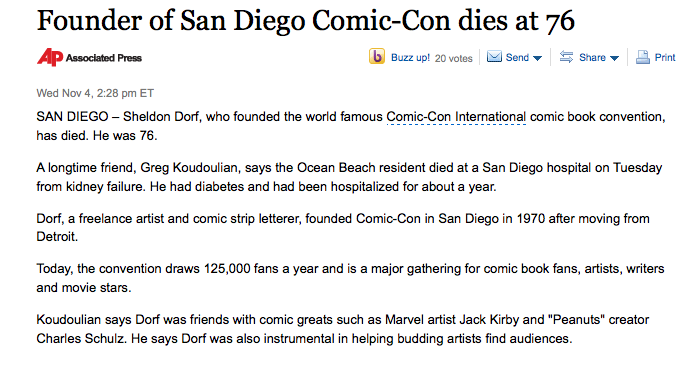The width and height of the screenshot is (691, 369).
Task: Click the envelope Send icon
Action: coord(494,57)
